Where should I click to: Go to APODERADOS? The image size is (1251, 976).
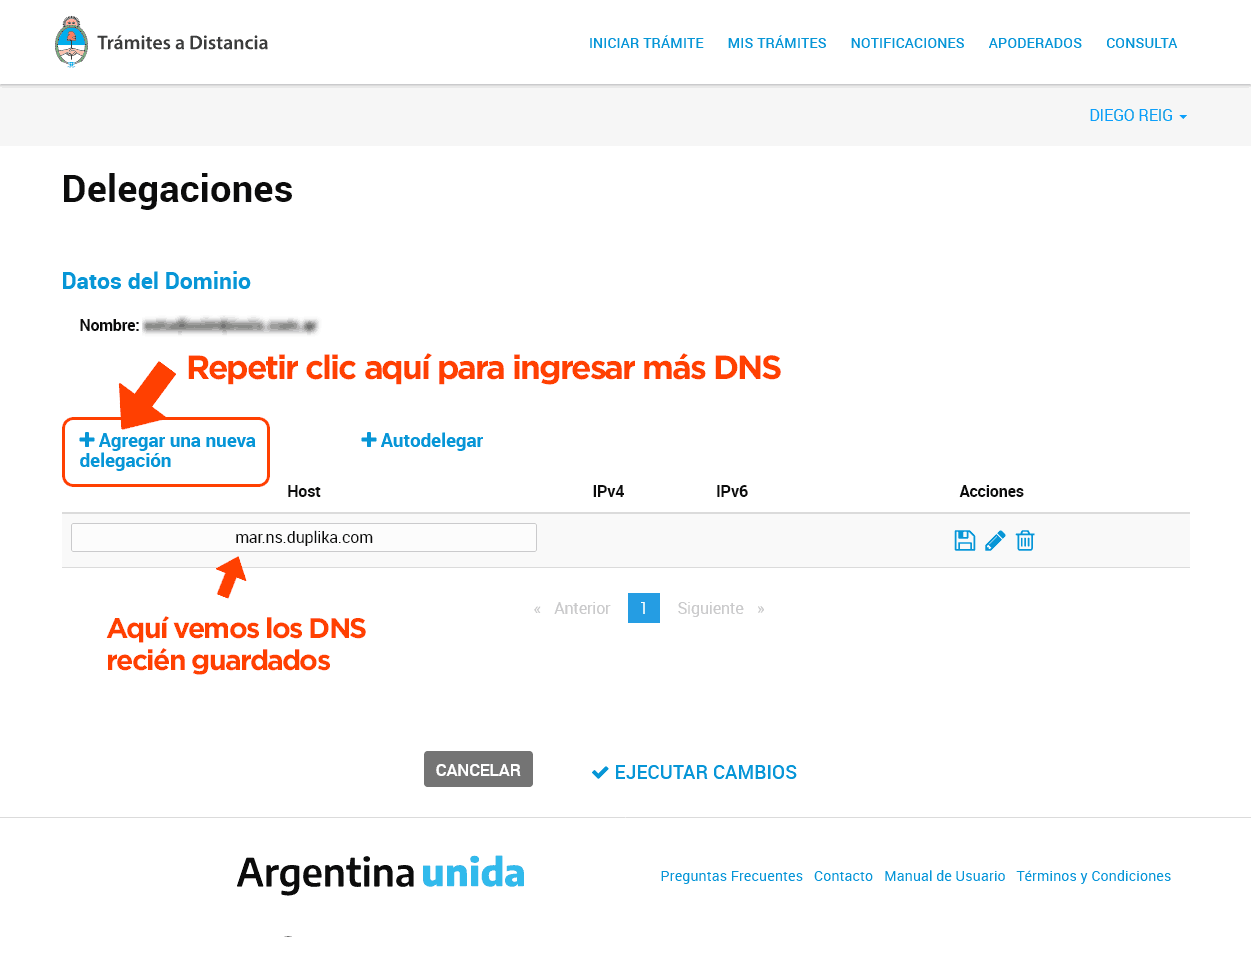1035,43
